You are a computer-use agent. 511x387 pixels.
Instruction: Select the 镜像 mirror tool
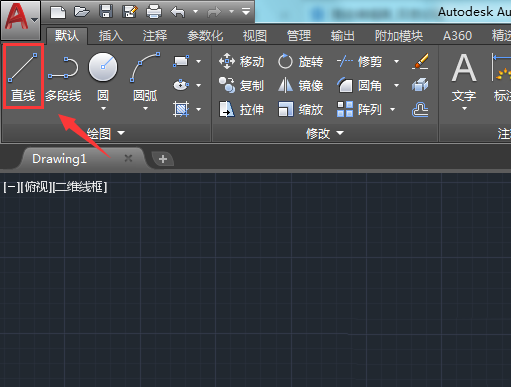[x=300, y=86]
